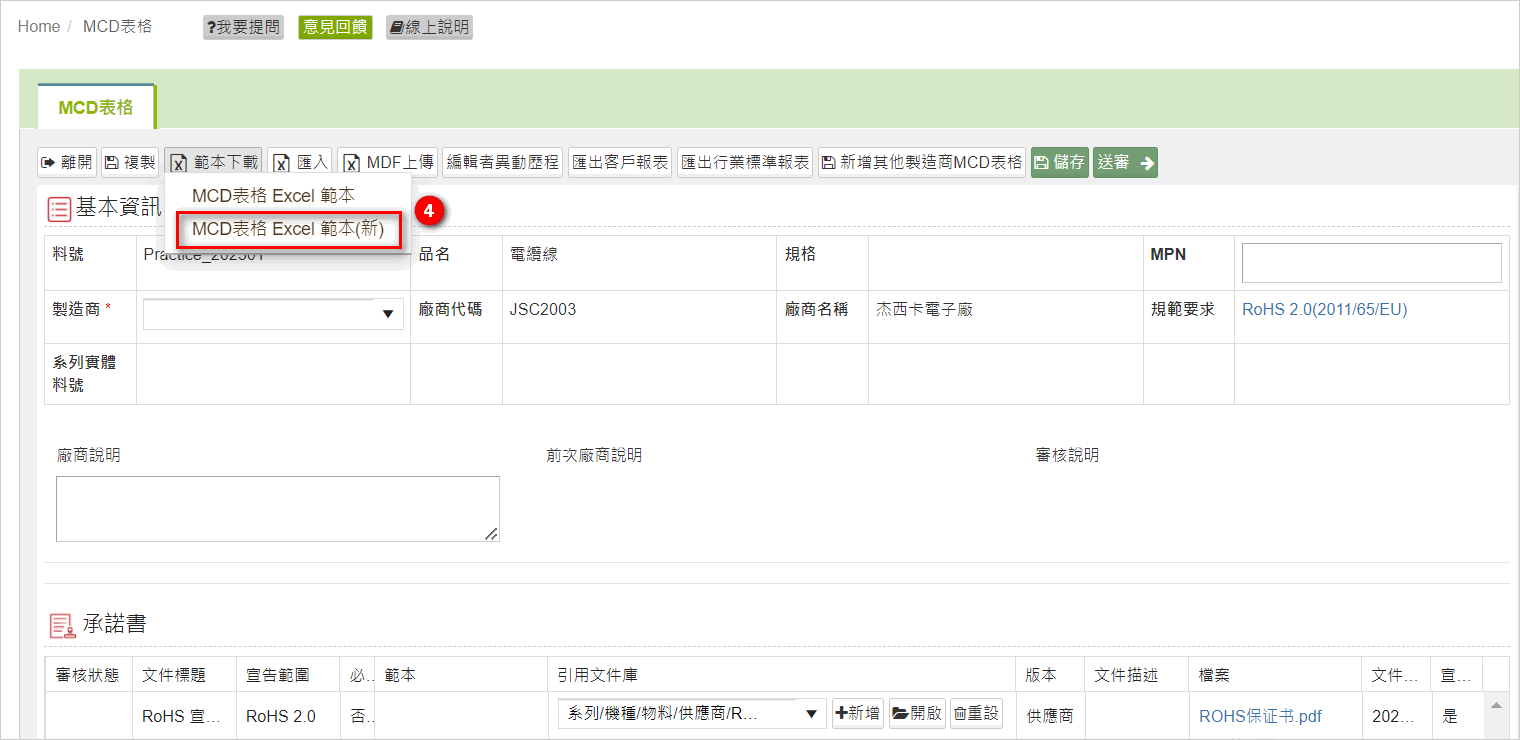The height and width of the screenshot is (740, 1520).
Task: Click the 供應商 version cell
Action: tap(1051, 716)
